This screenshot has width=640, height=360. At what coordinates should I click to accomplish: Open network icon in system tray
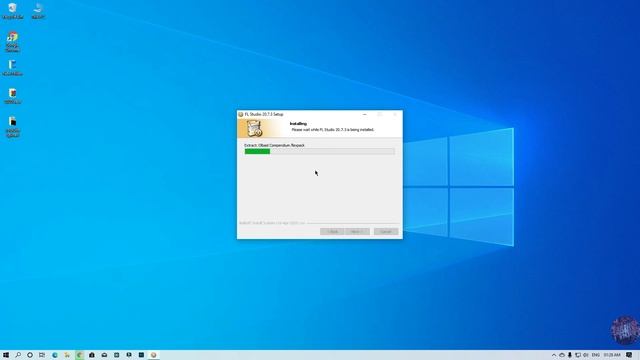[x=578, y=355]
